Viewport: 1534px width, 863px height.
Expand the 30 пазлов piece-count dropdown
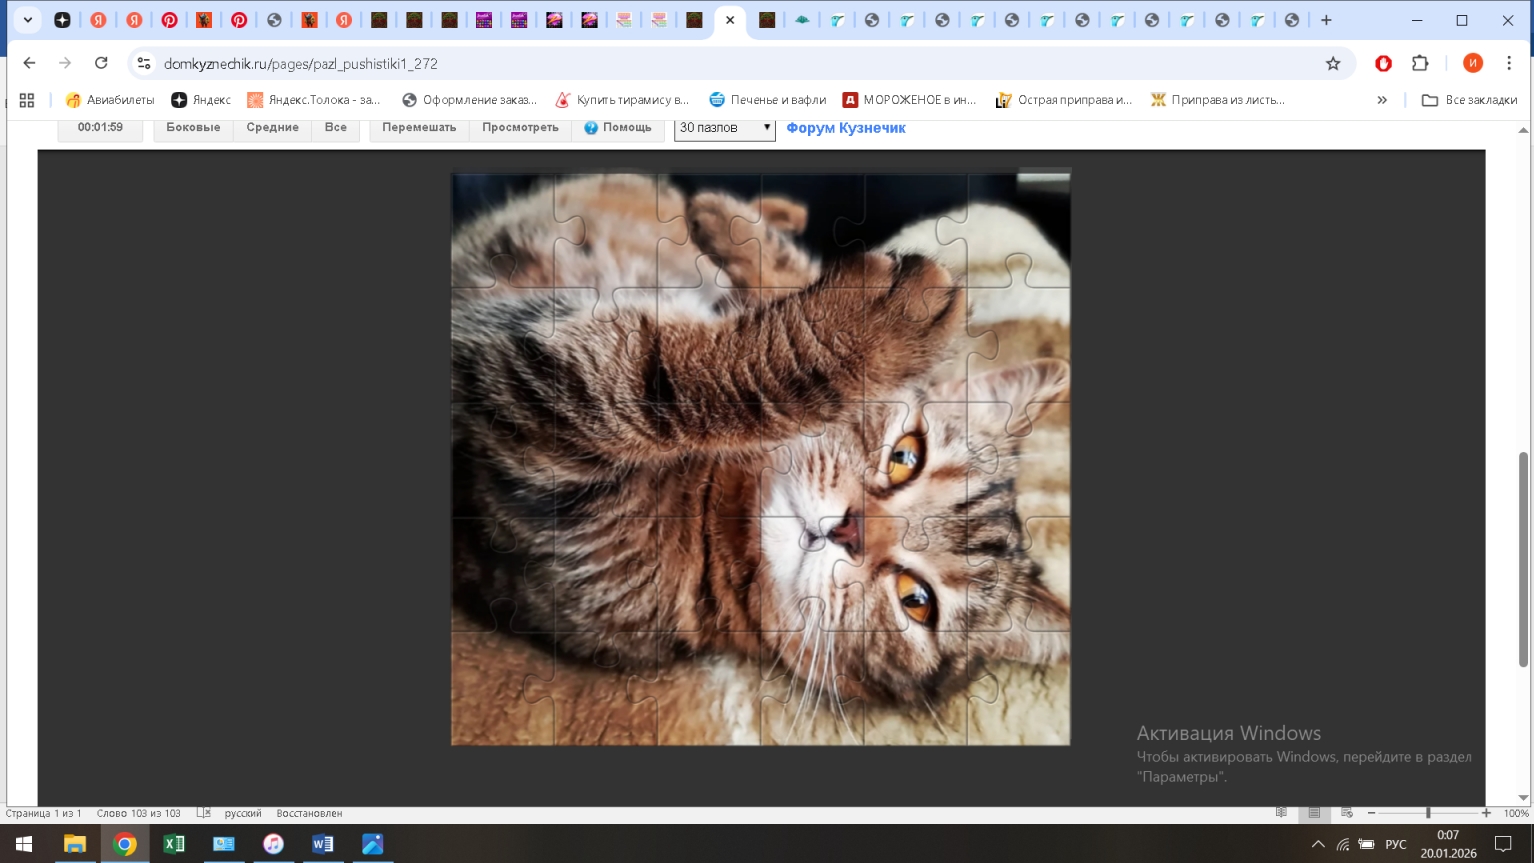click(x=724, y=128)
